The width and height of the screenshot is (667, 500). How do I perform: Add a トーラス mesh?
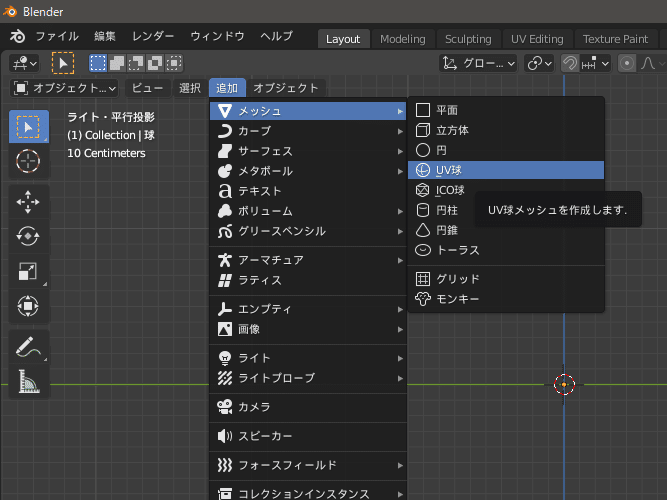coord(506,250)
